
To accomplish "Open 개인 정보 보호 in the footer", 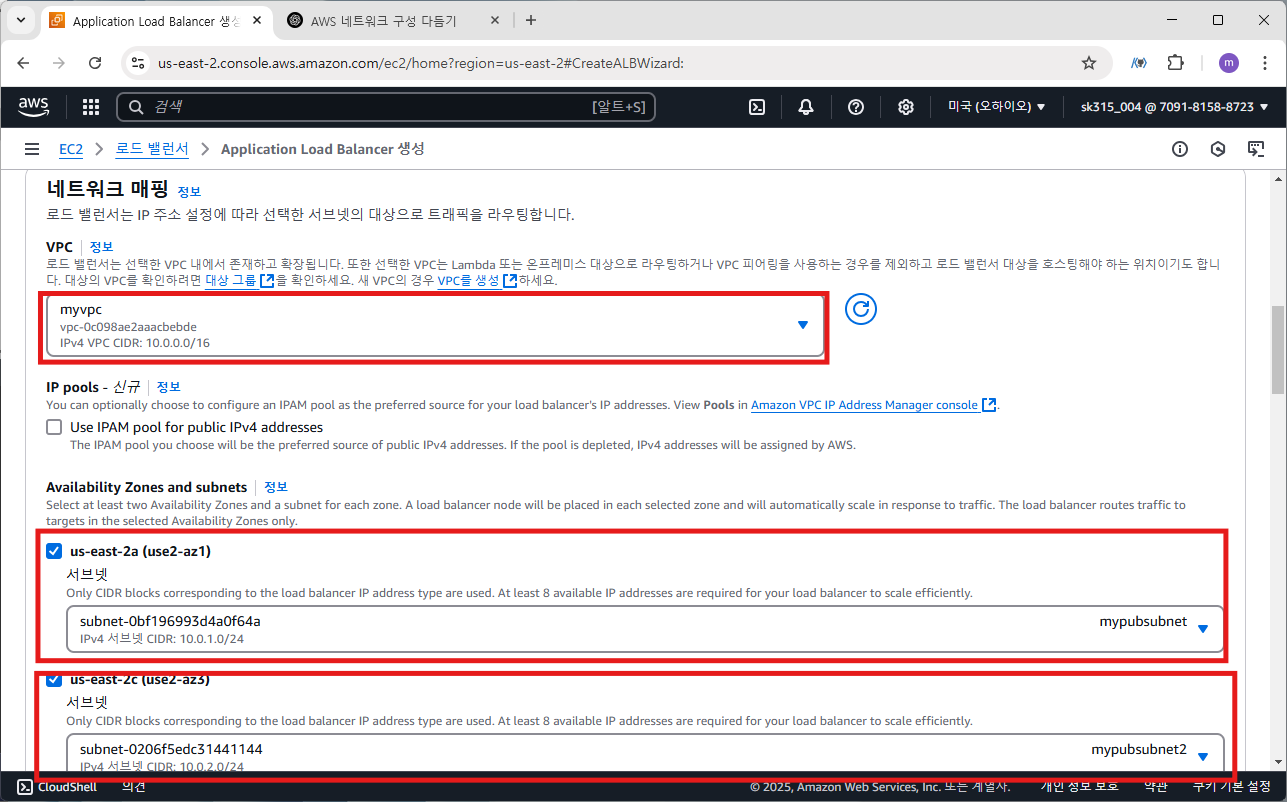I will click(1080, 787).
